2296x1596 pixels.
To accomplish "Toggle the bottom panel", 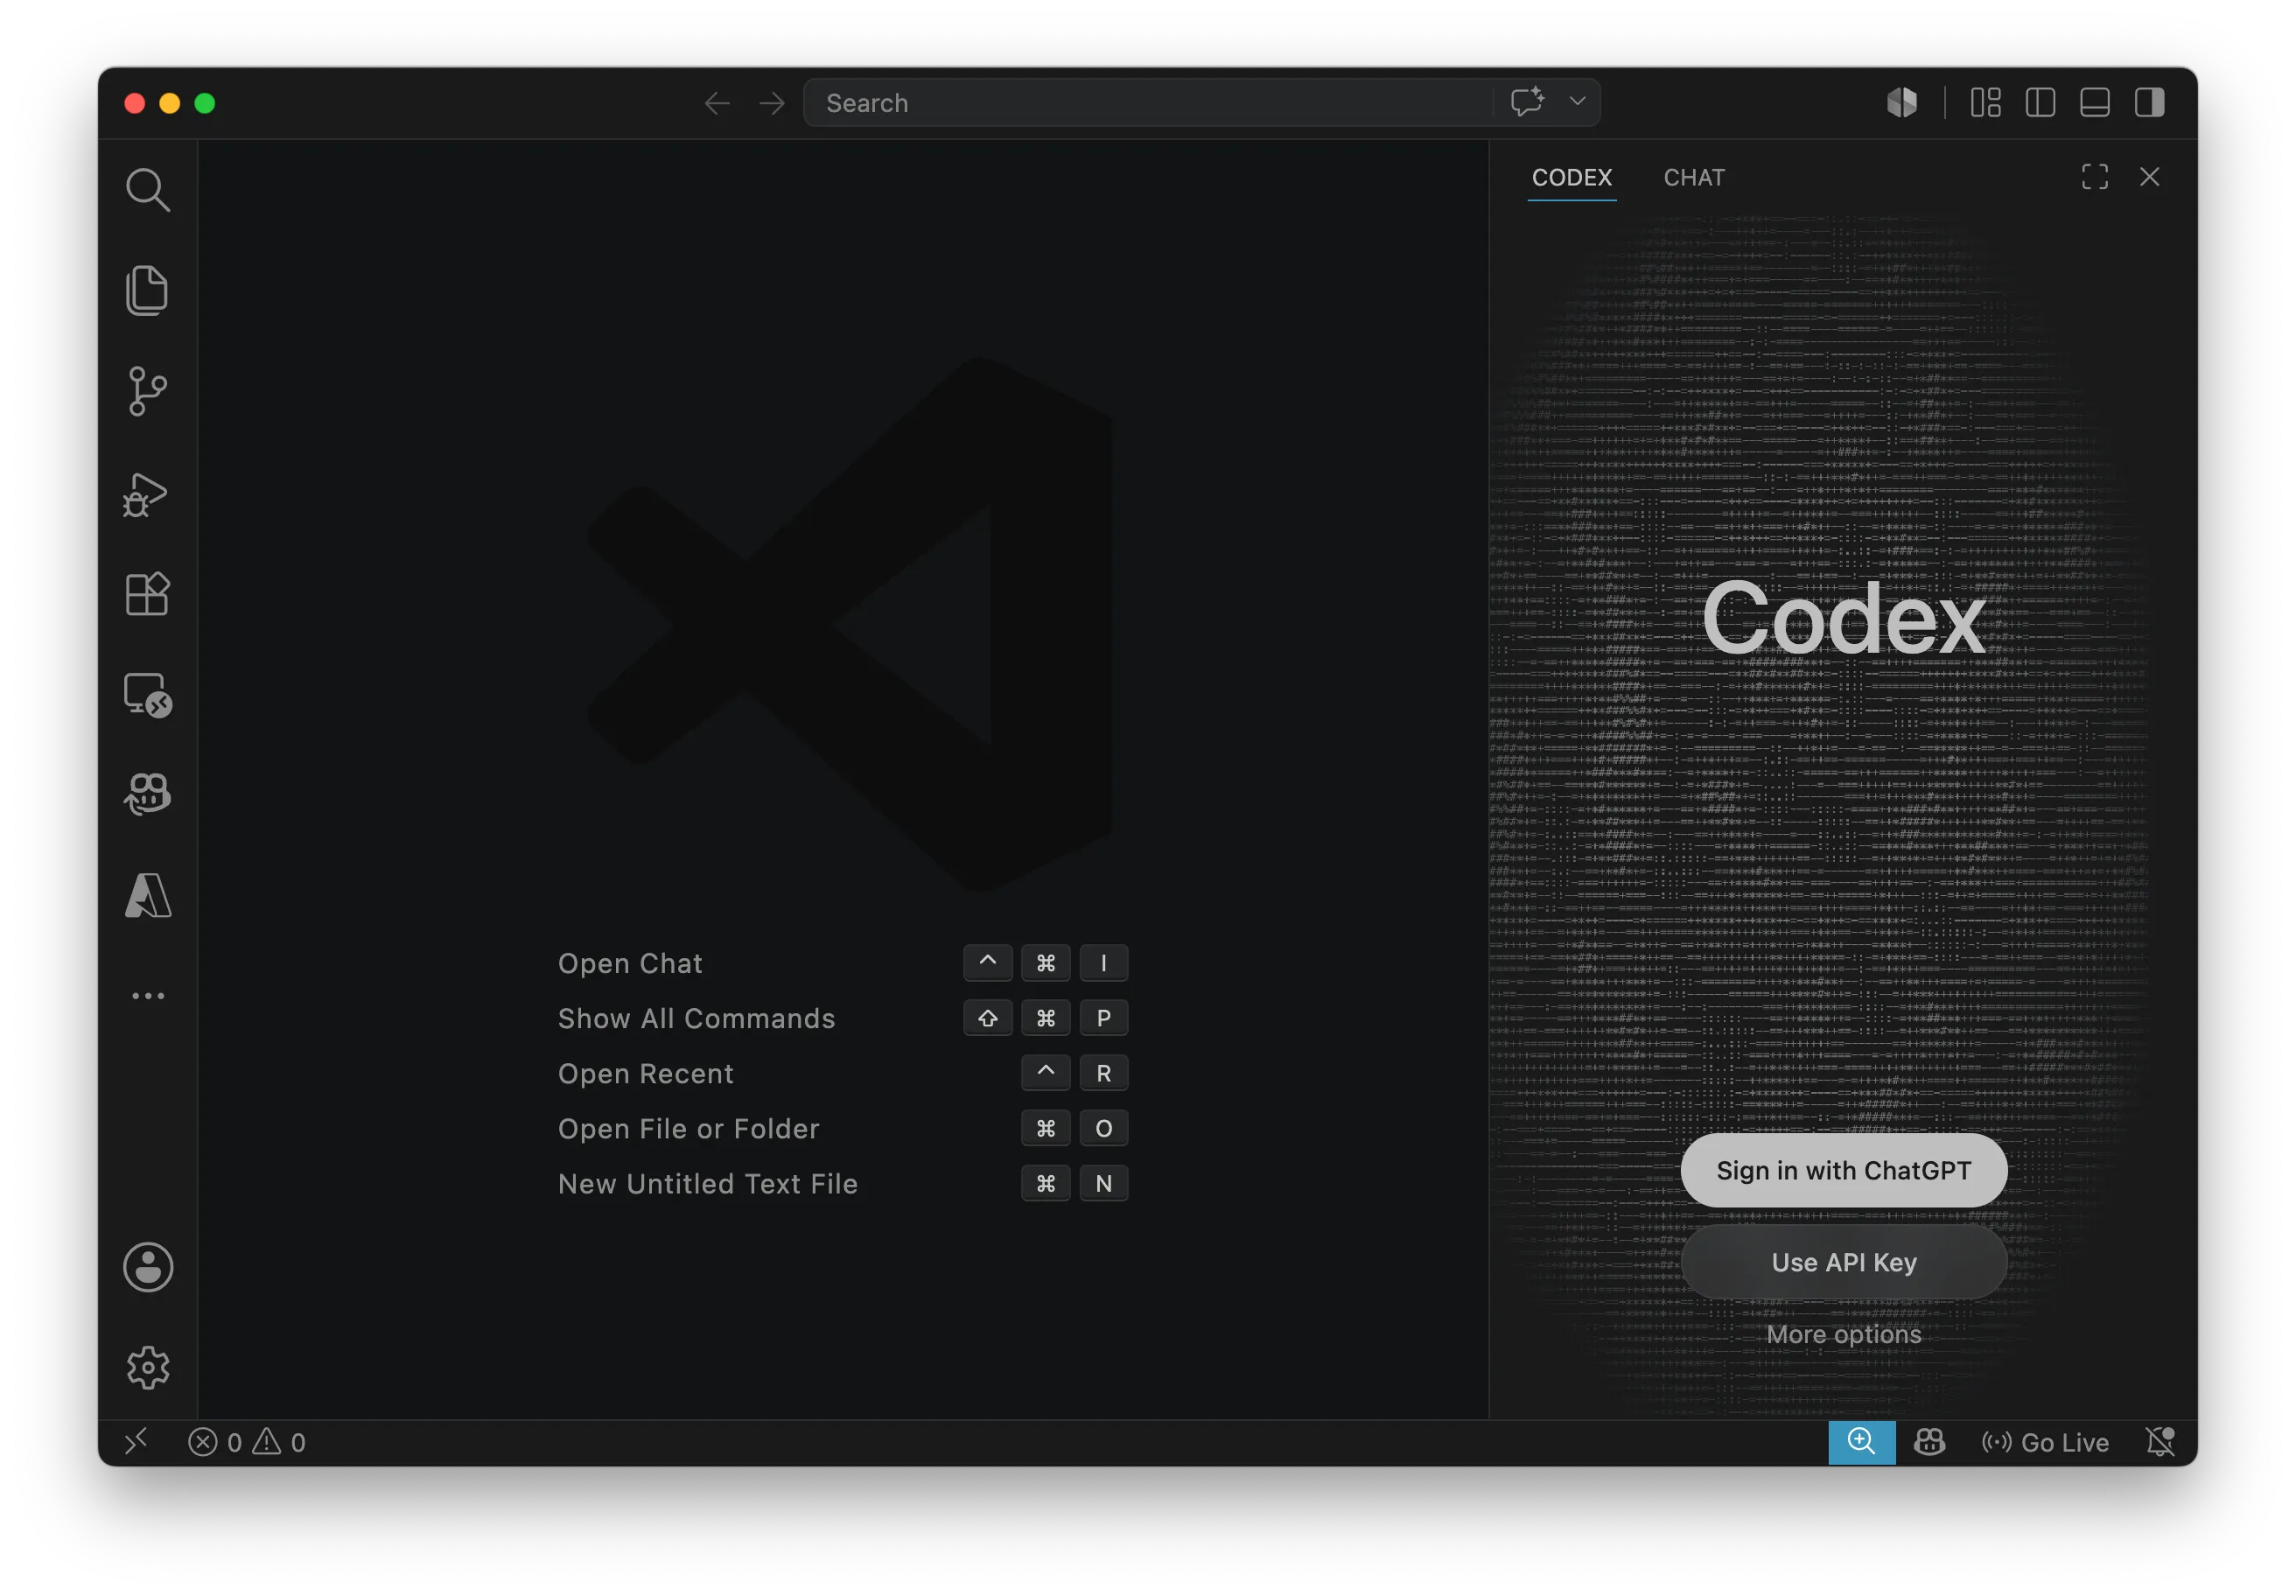I will 2095,102.
